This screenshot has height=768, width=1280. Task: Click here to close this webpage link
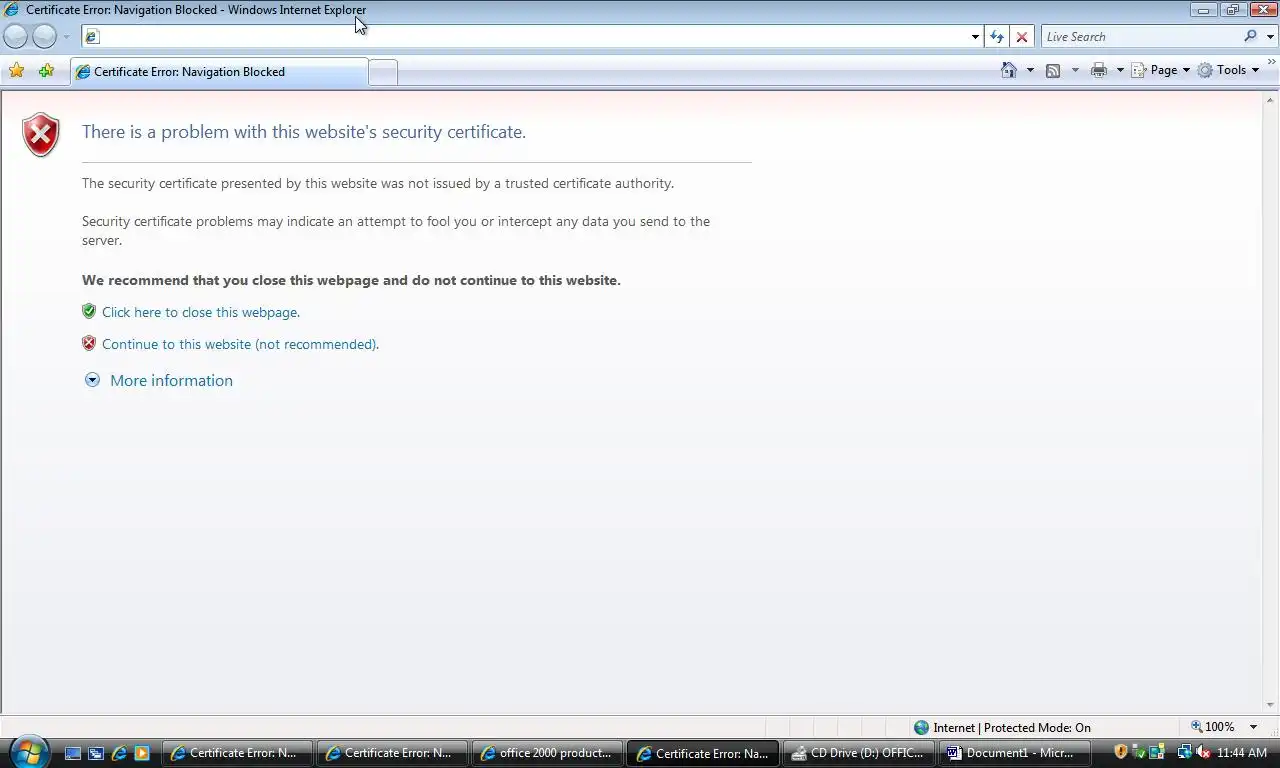pos(201,312)
